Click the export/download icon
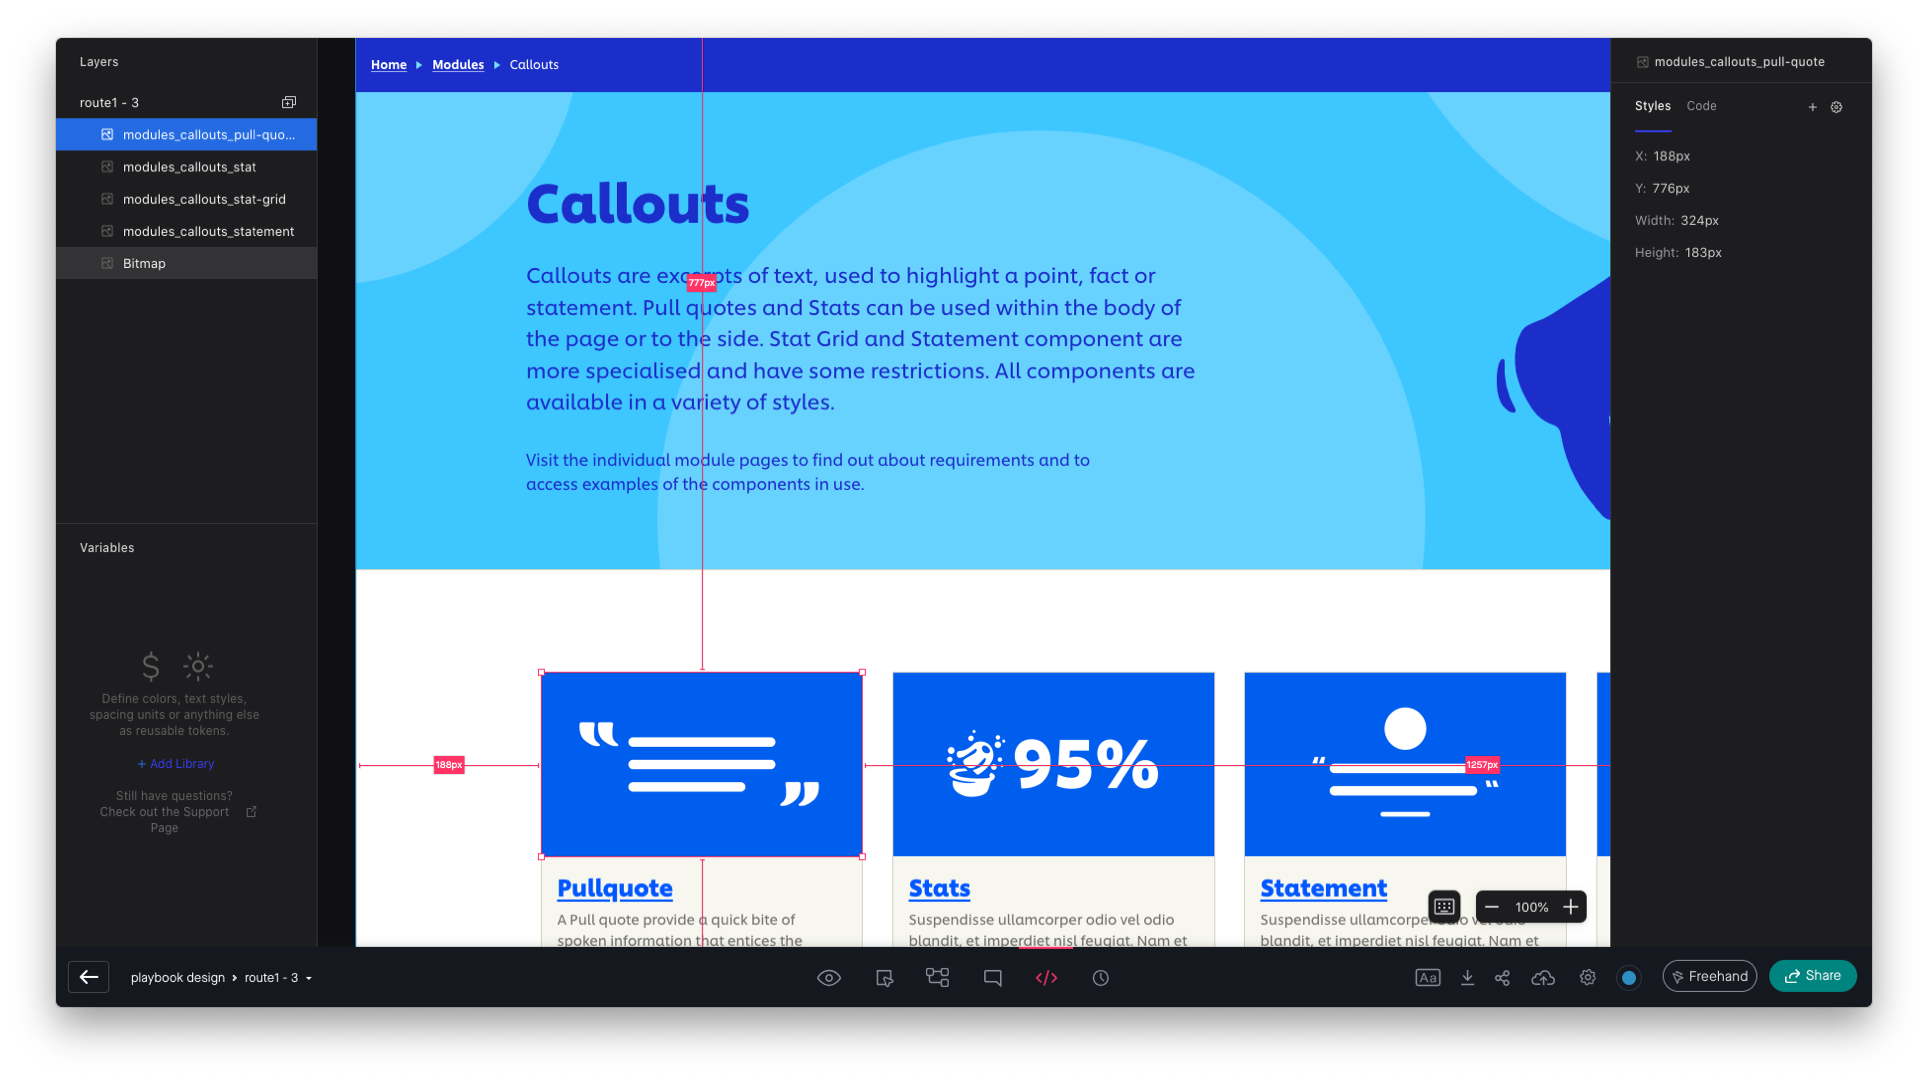1928x1081 pixels. pos(1467,978)
